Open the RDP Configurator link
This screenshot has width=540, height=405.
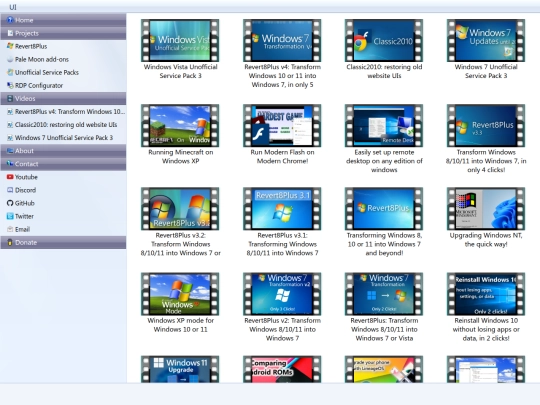[39, 85]
